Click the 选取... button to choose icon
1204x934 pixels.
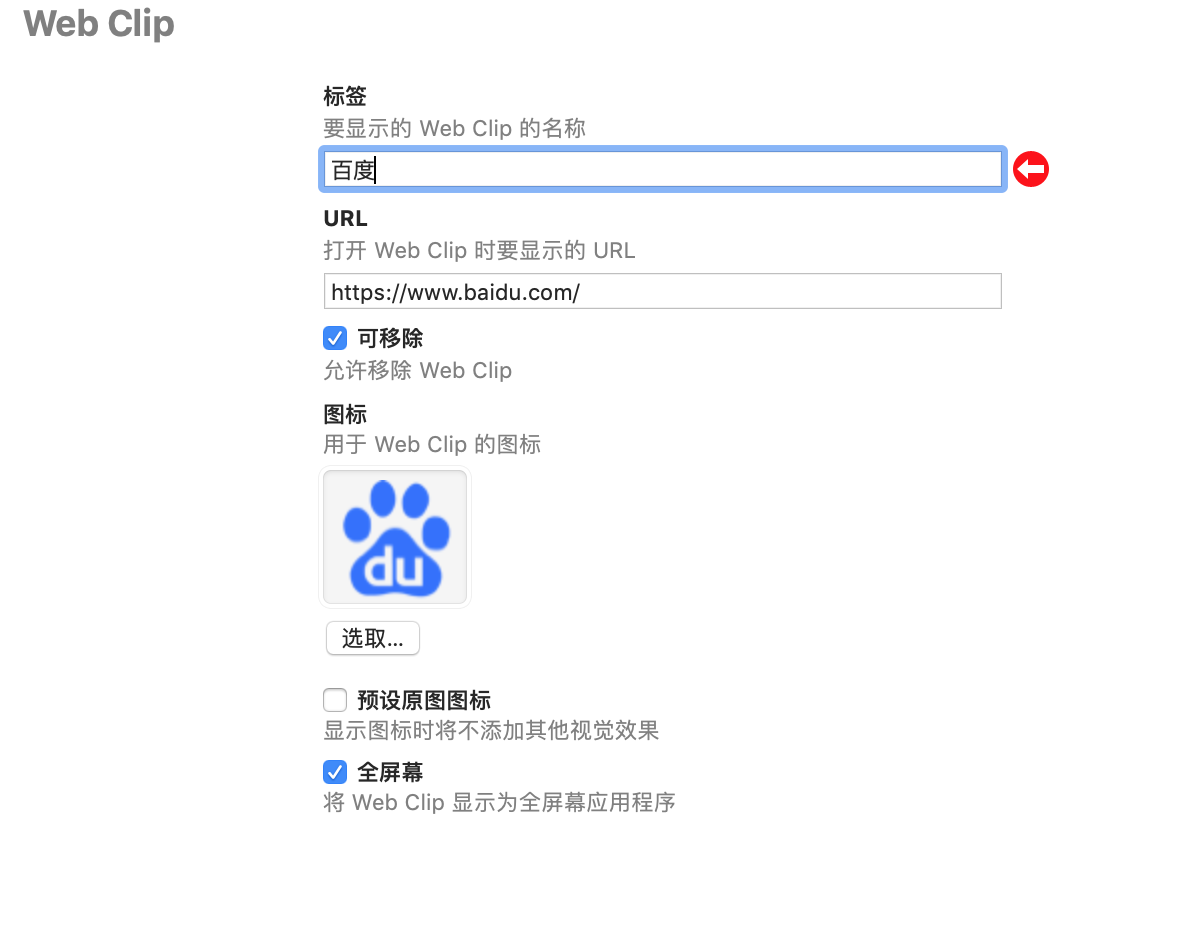373,638
